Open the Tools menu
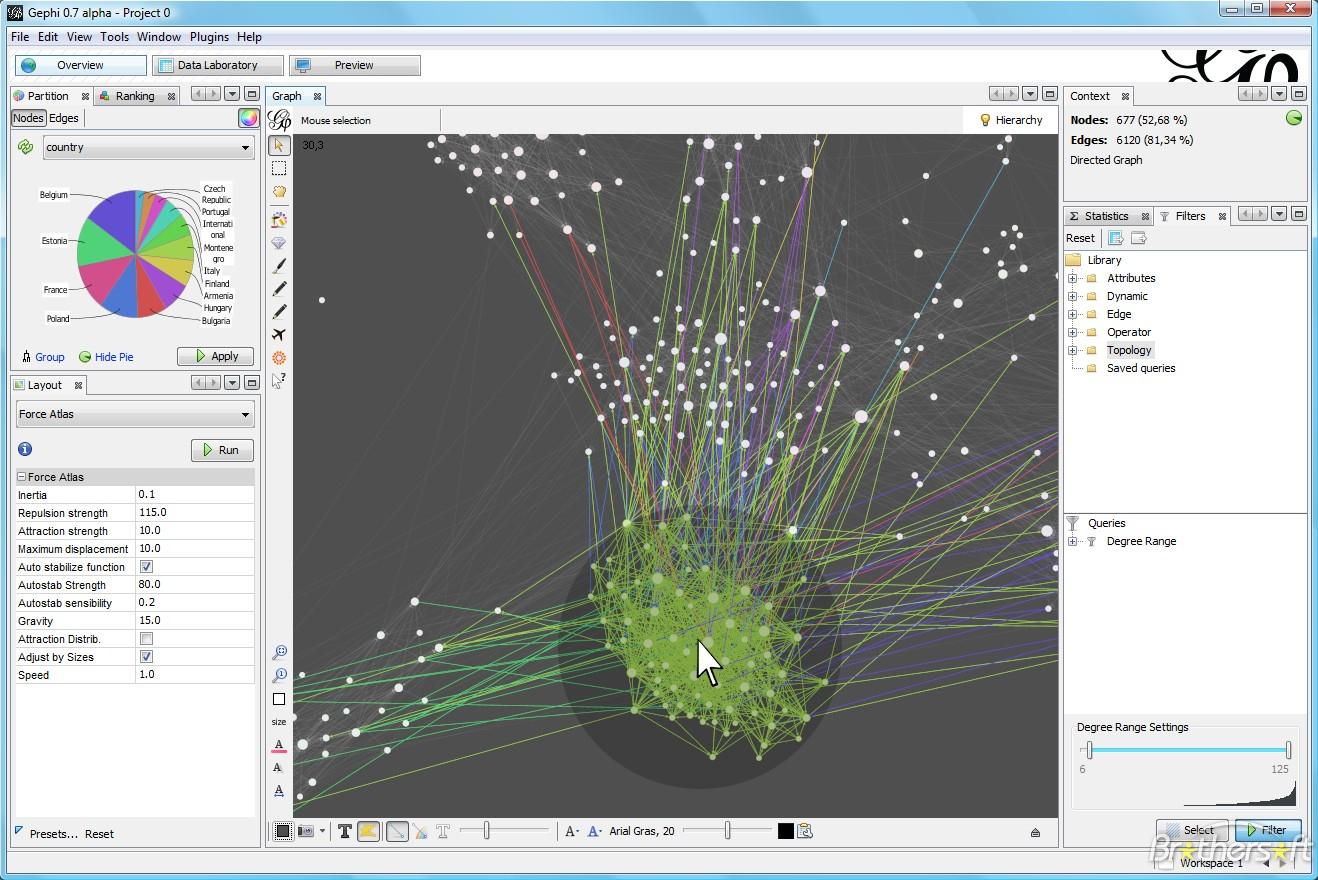The width and height of the screenshot is (1318, 880). [x=114, y=37]
